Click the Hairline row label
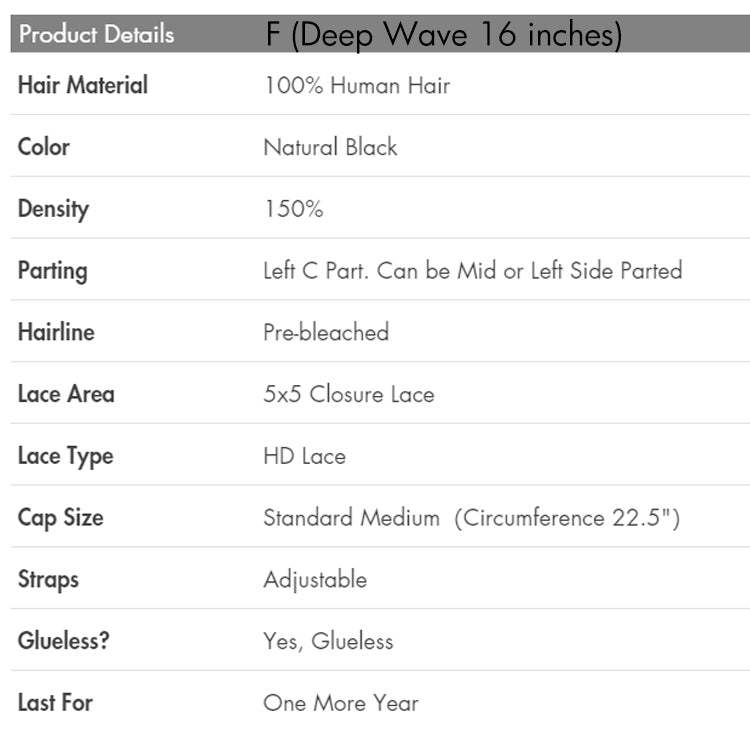 [56, 332]
